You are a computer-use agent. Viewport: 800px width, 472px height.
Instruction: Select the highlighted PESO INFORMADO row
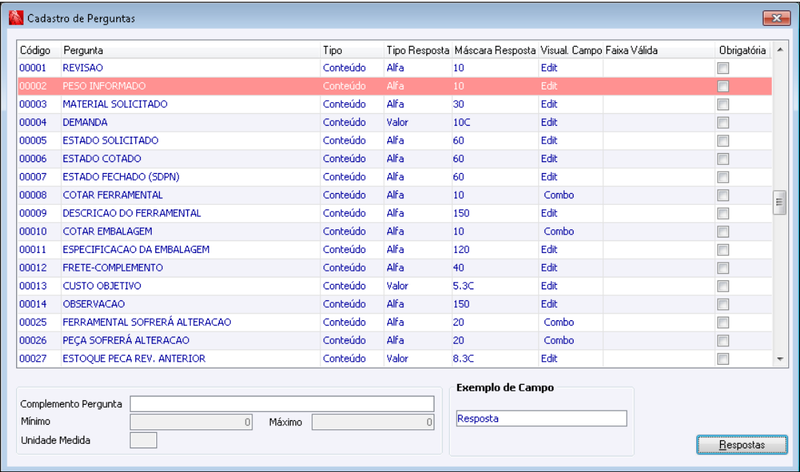(x=394, y=86)
